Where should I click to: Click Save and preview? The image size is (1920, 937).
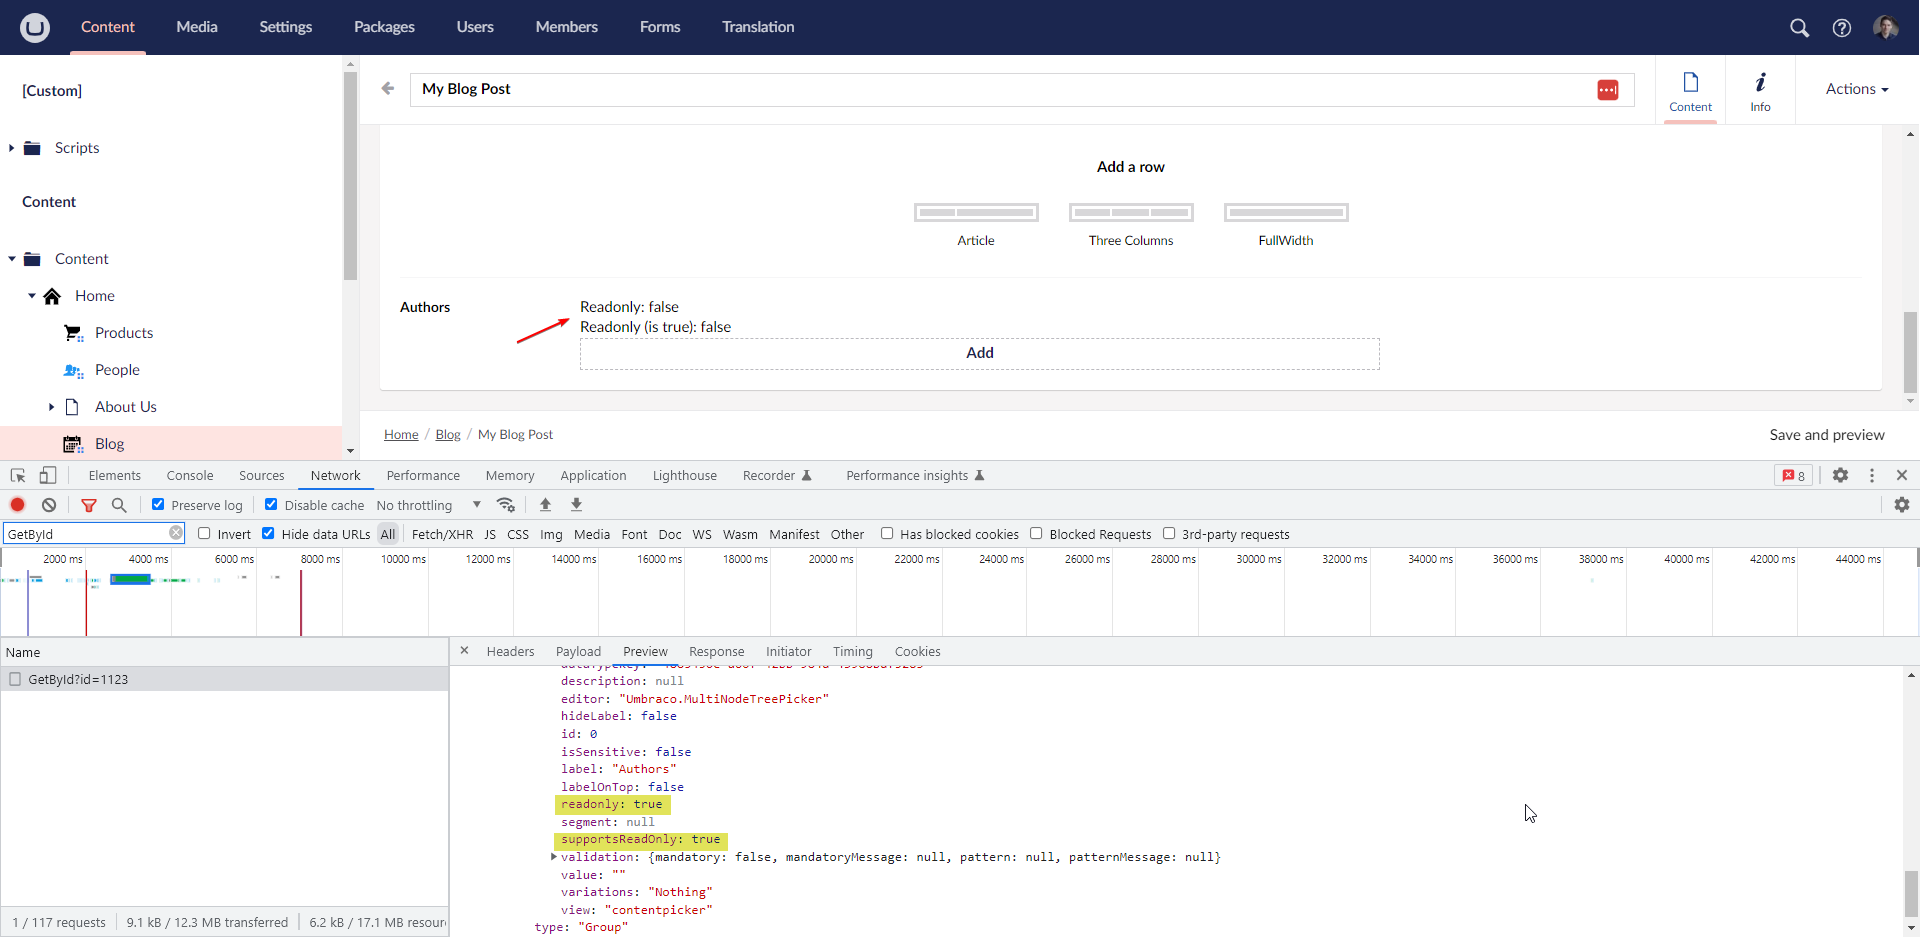(1827, 434)
